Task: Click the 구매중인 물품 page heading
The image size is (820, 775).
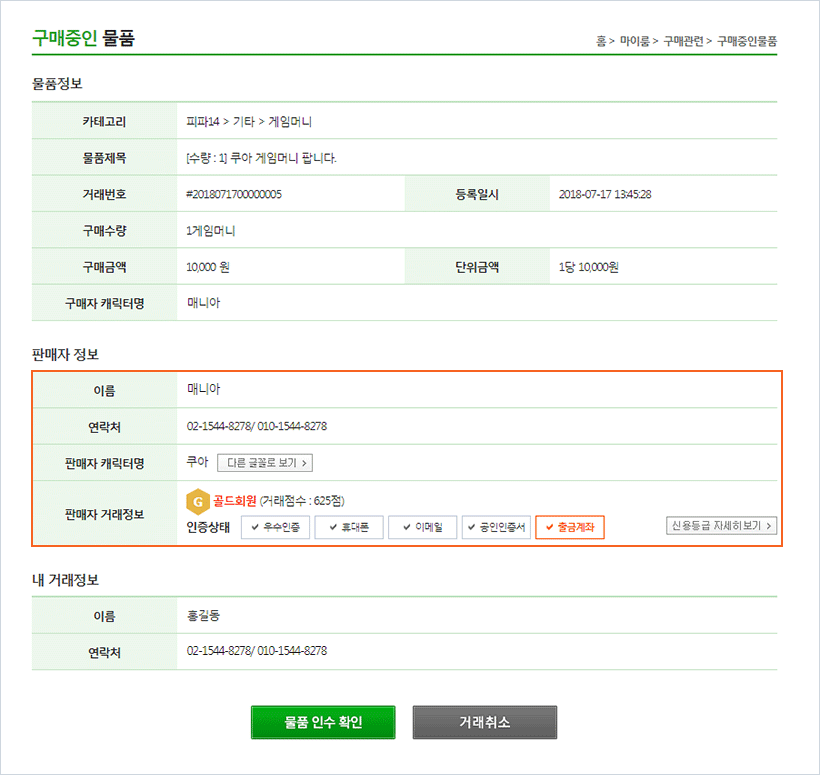Action: (x=83, y=39)
